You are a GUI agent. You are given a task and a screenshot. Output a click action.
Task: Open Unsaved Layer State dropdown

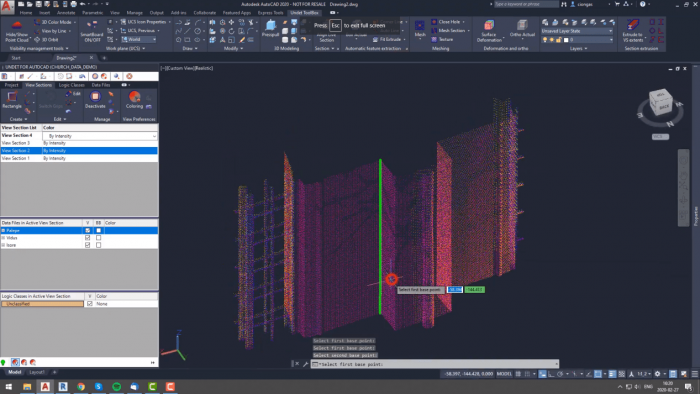(x=577, y=31)
